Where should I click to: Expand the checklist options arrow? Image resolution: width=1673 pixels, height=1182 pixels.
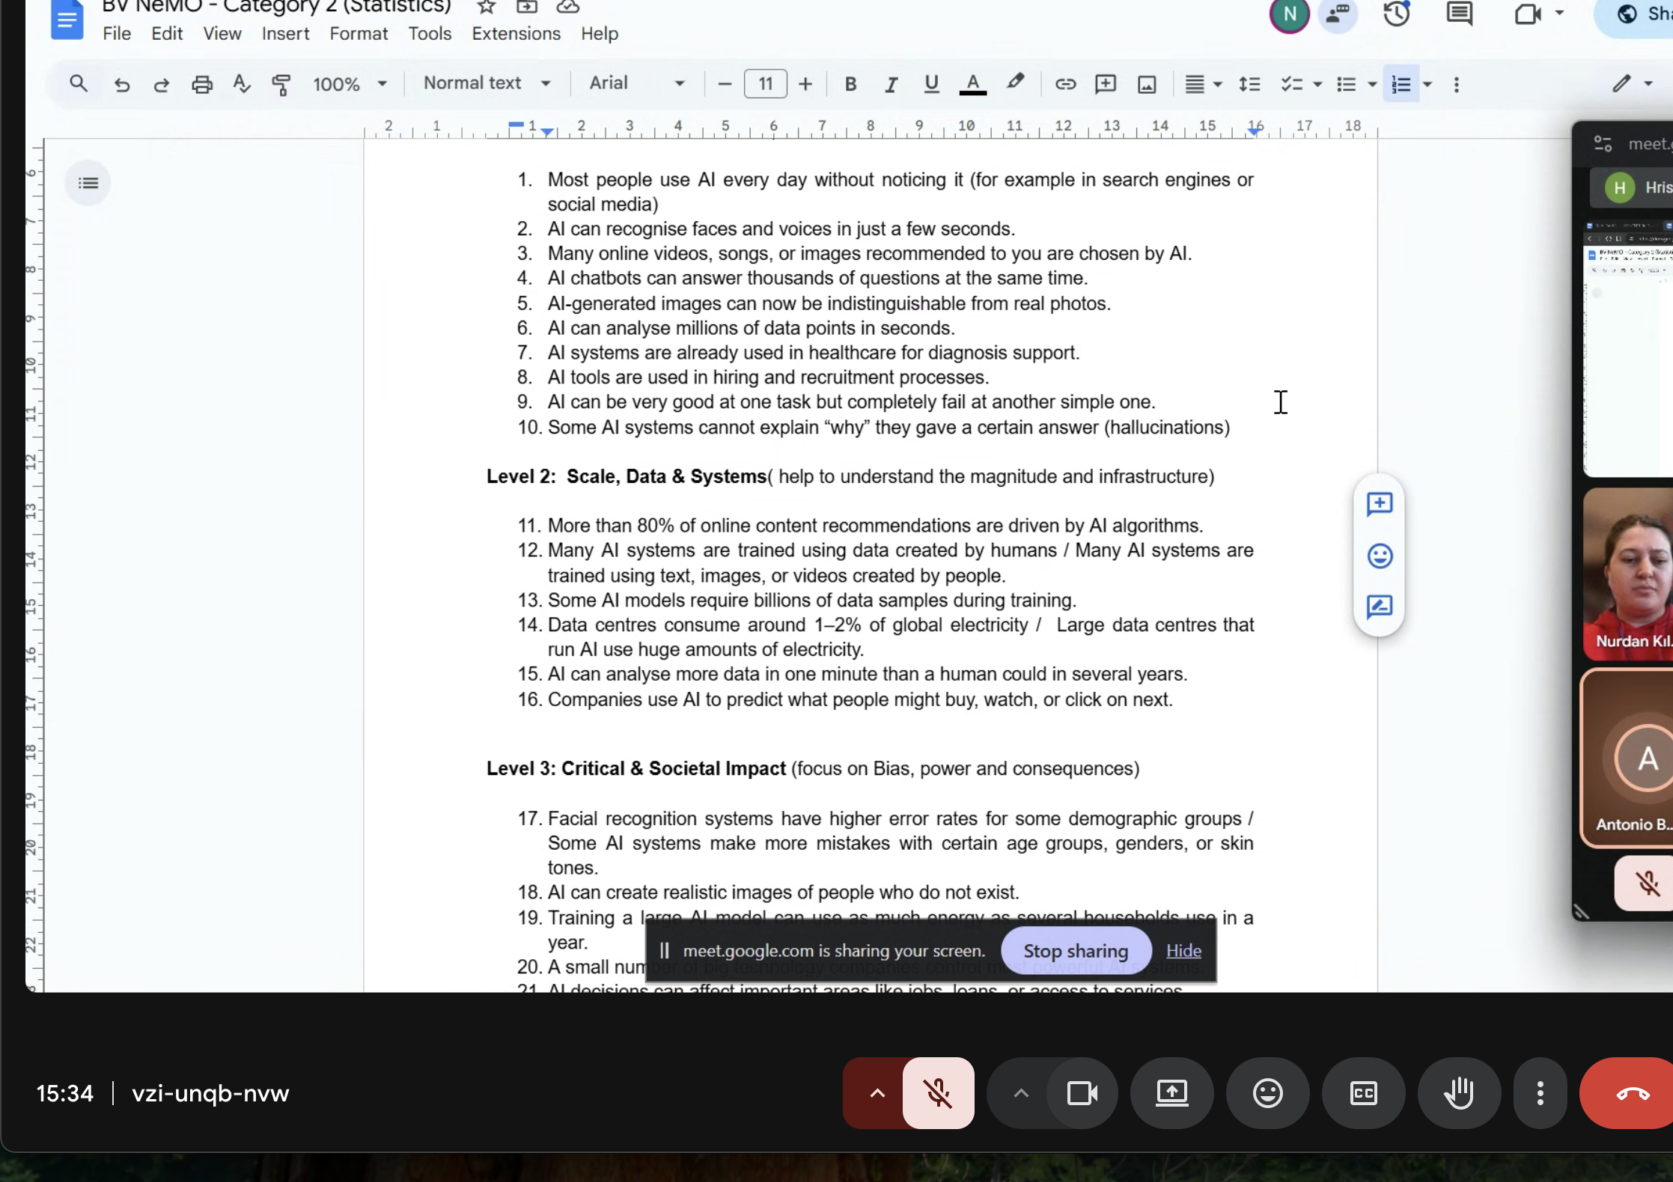point(1317,85)
